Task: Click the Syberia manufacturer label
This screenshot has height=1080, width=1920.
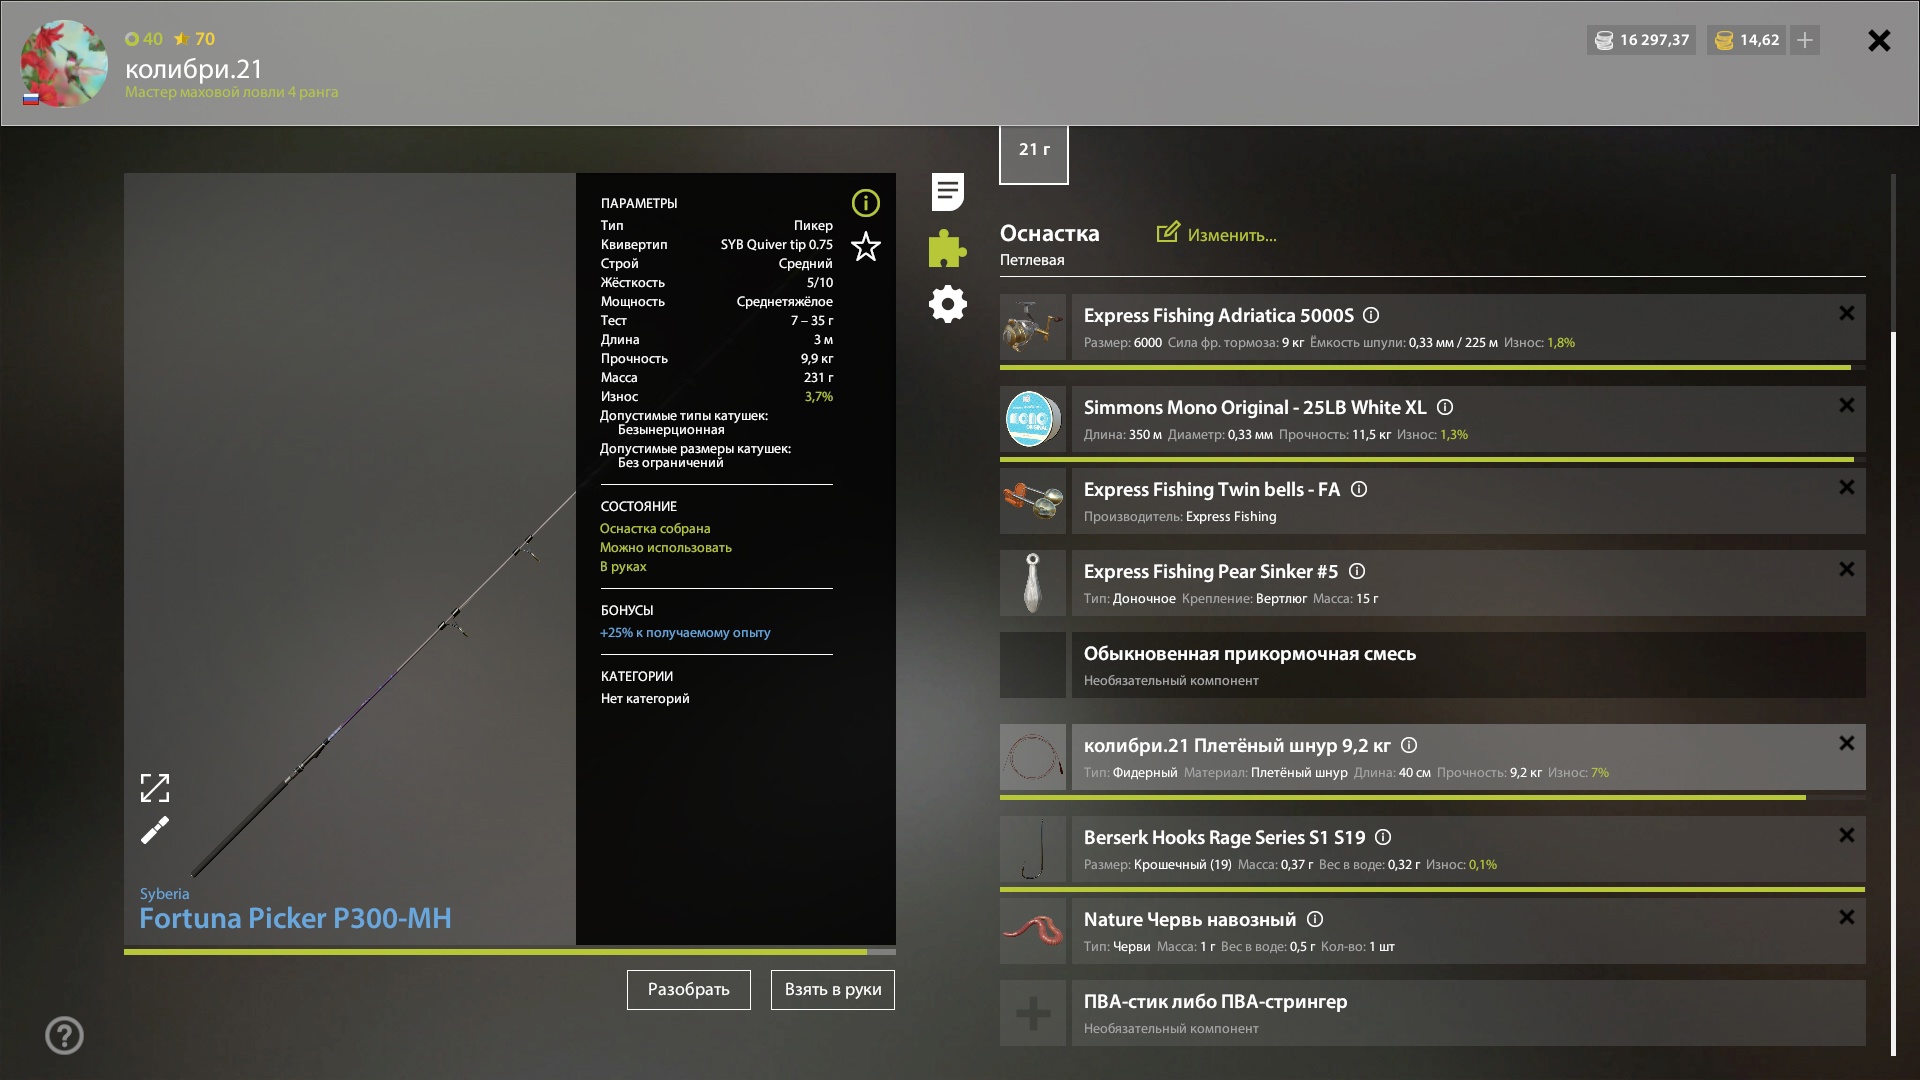Action: pos(164,894)
